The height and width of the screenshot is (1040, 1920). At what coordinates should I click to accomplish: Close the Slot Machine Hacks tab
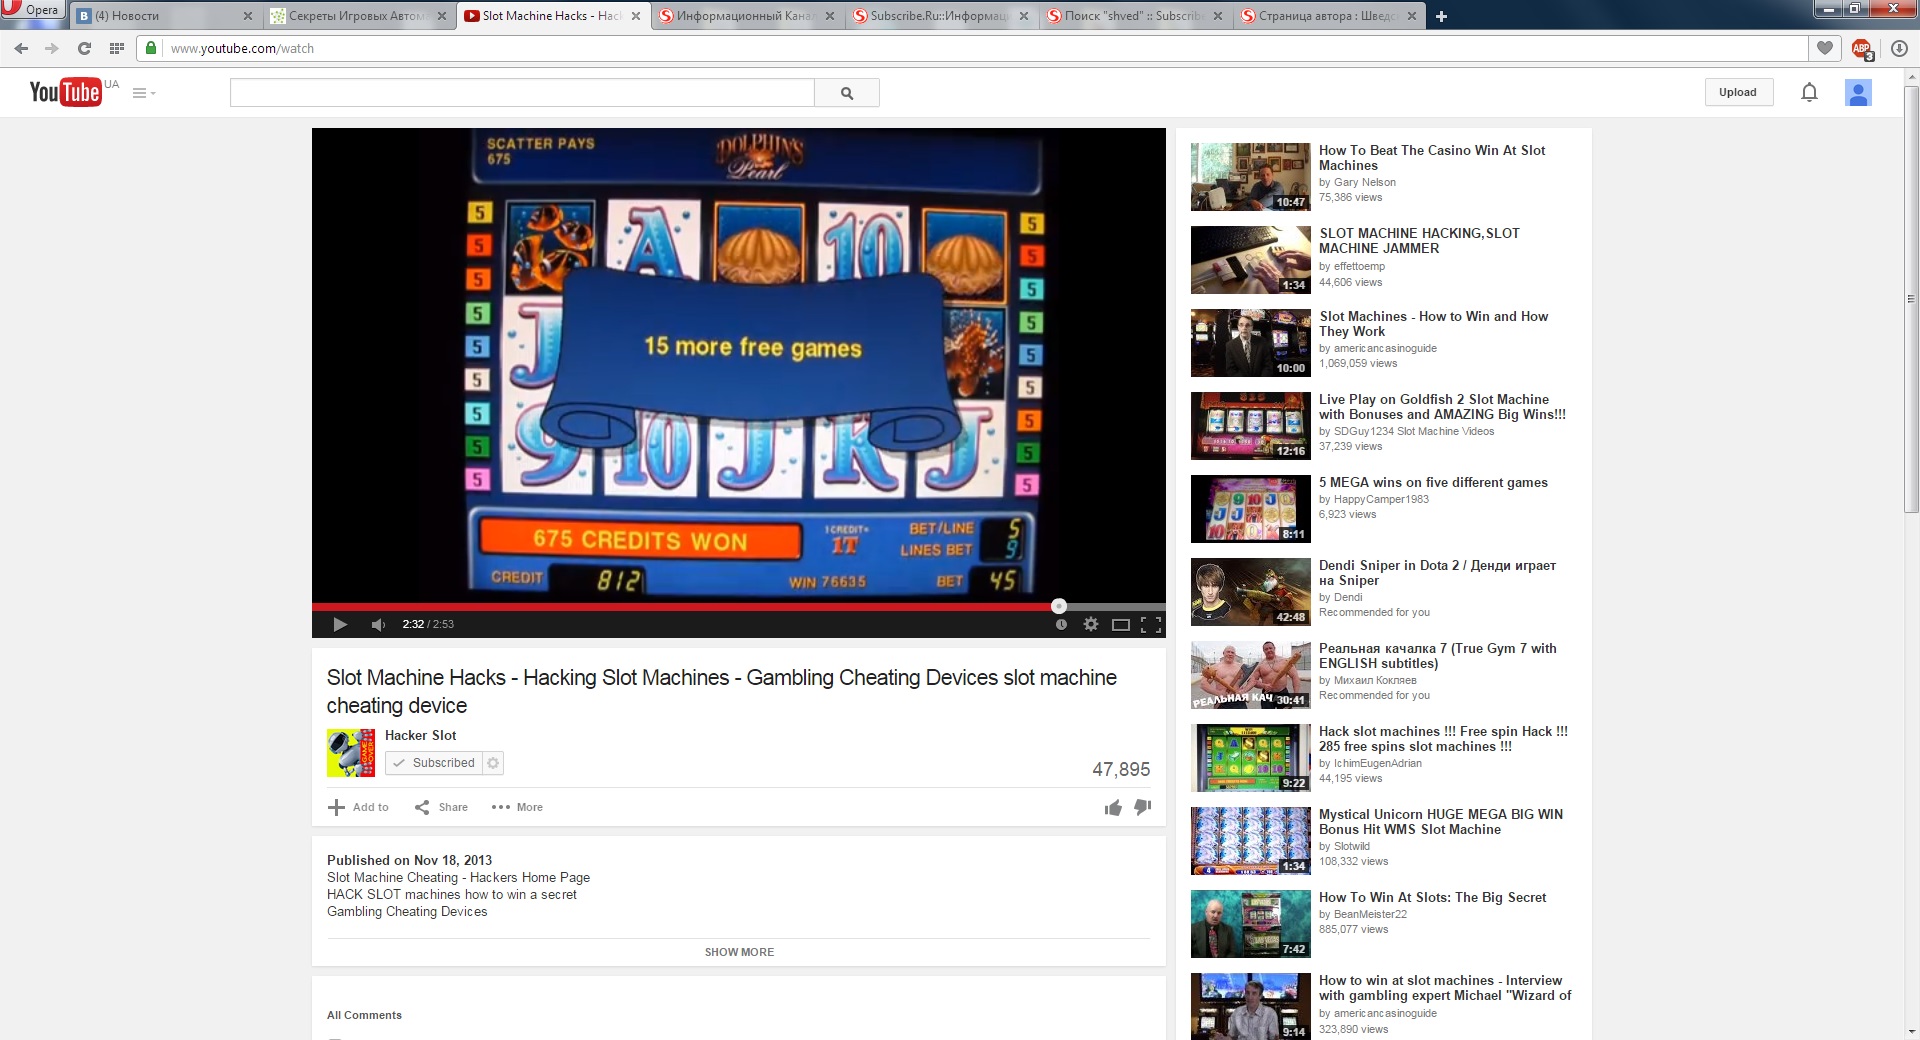(635, 16)
